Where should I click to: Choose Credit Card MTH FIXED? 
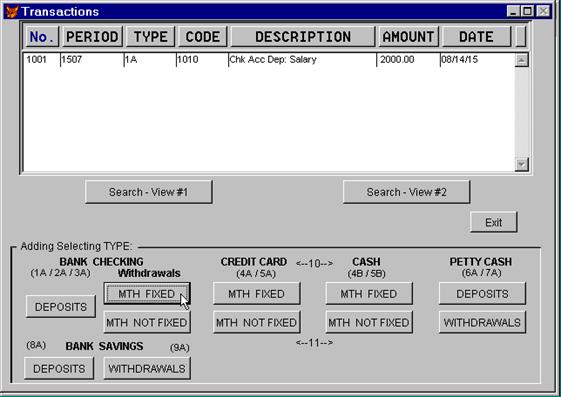(257, 294)
